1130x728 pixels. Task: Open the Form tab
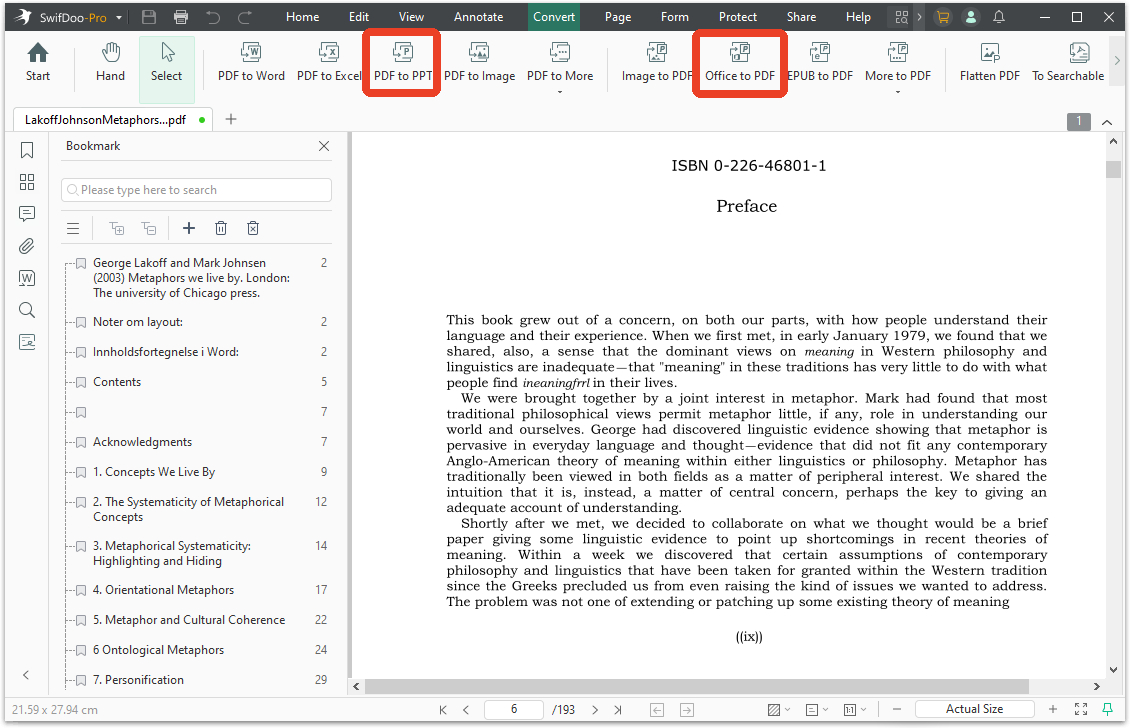click(675, 17)
